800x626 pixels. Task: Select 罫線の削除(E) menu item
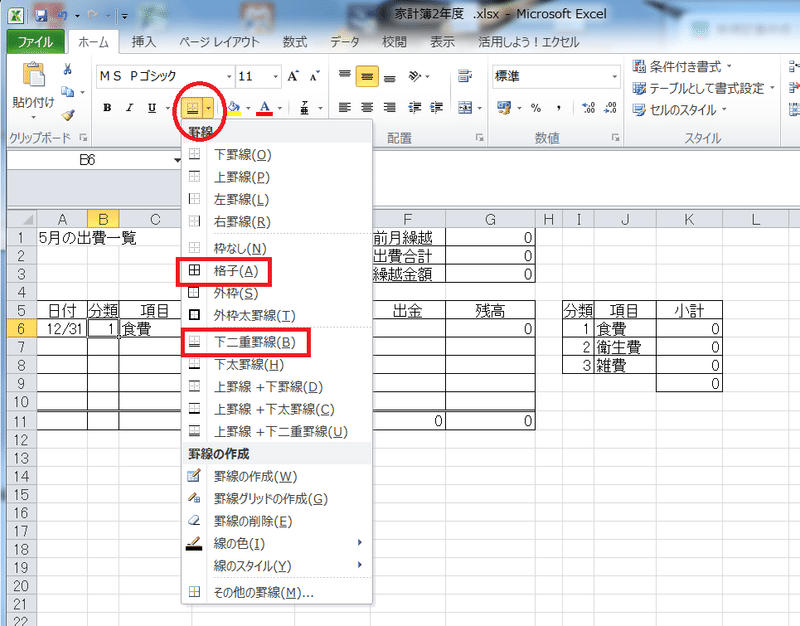(276, 521)
